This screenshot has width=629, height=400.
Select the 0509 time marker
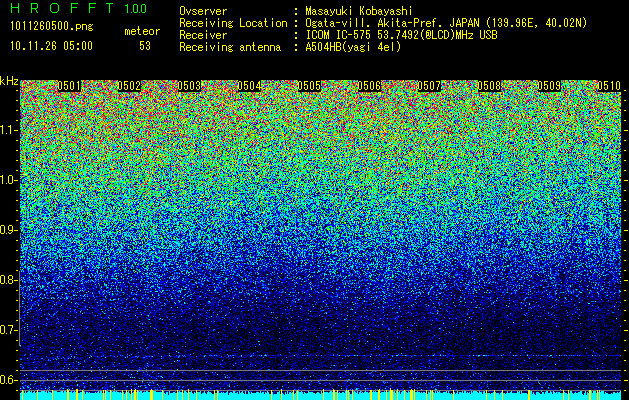[549, 86]
